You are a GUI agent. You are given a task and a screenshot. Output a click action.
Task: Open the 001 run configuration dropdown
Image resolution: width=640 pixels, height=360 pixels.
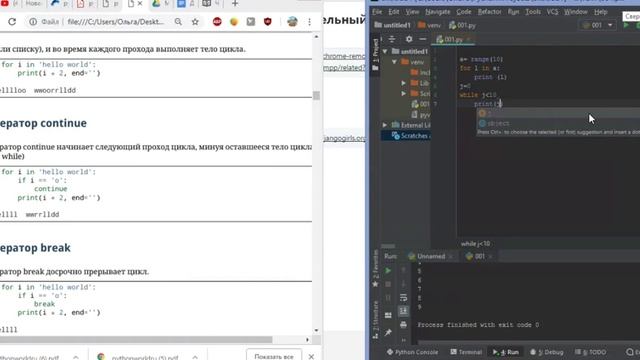tap(597, 25)
